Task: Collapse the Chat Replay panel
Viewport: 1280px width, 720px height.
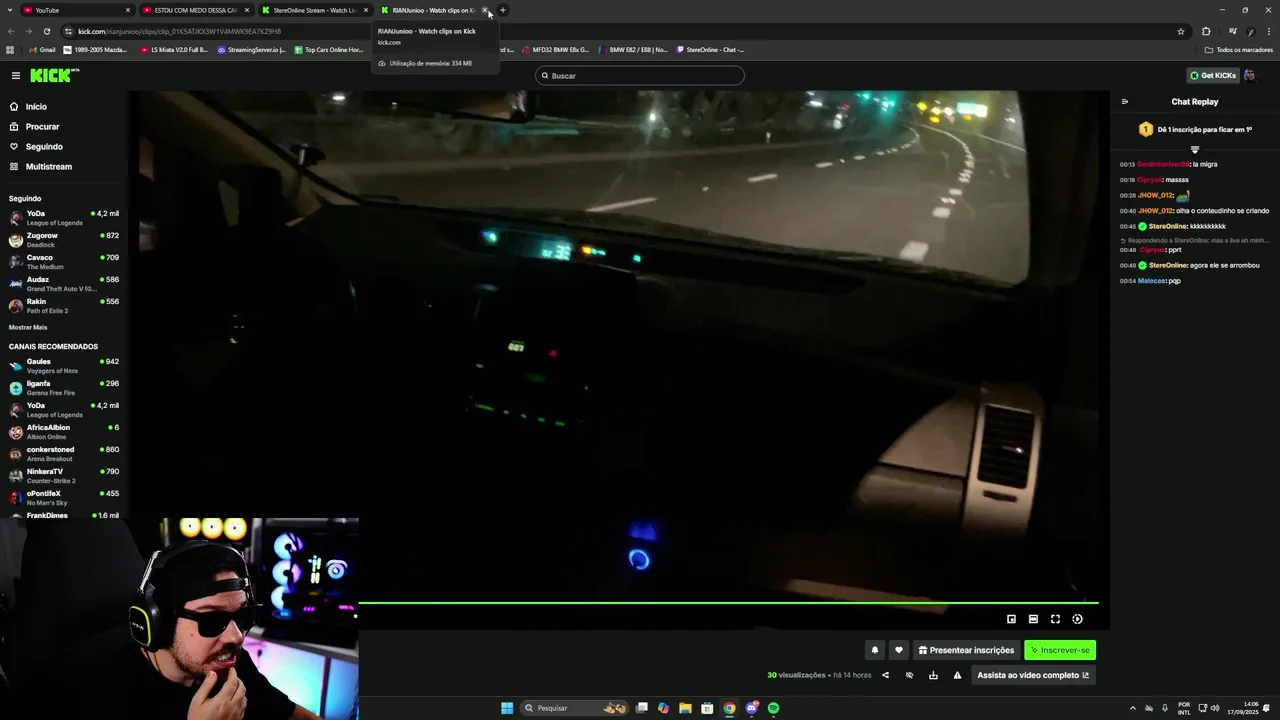Action: tap(1124, 102)
